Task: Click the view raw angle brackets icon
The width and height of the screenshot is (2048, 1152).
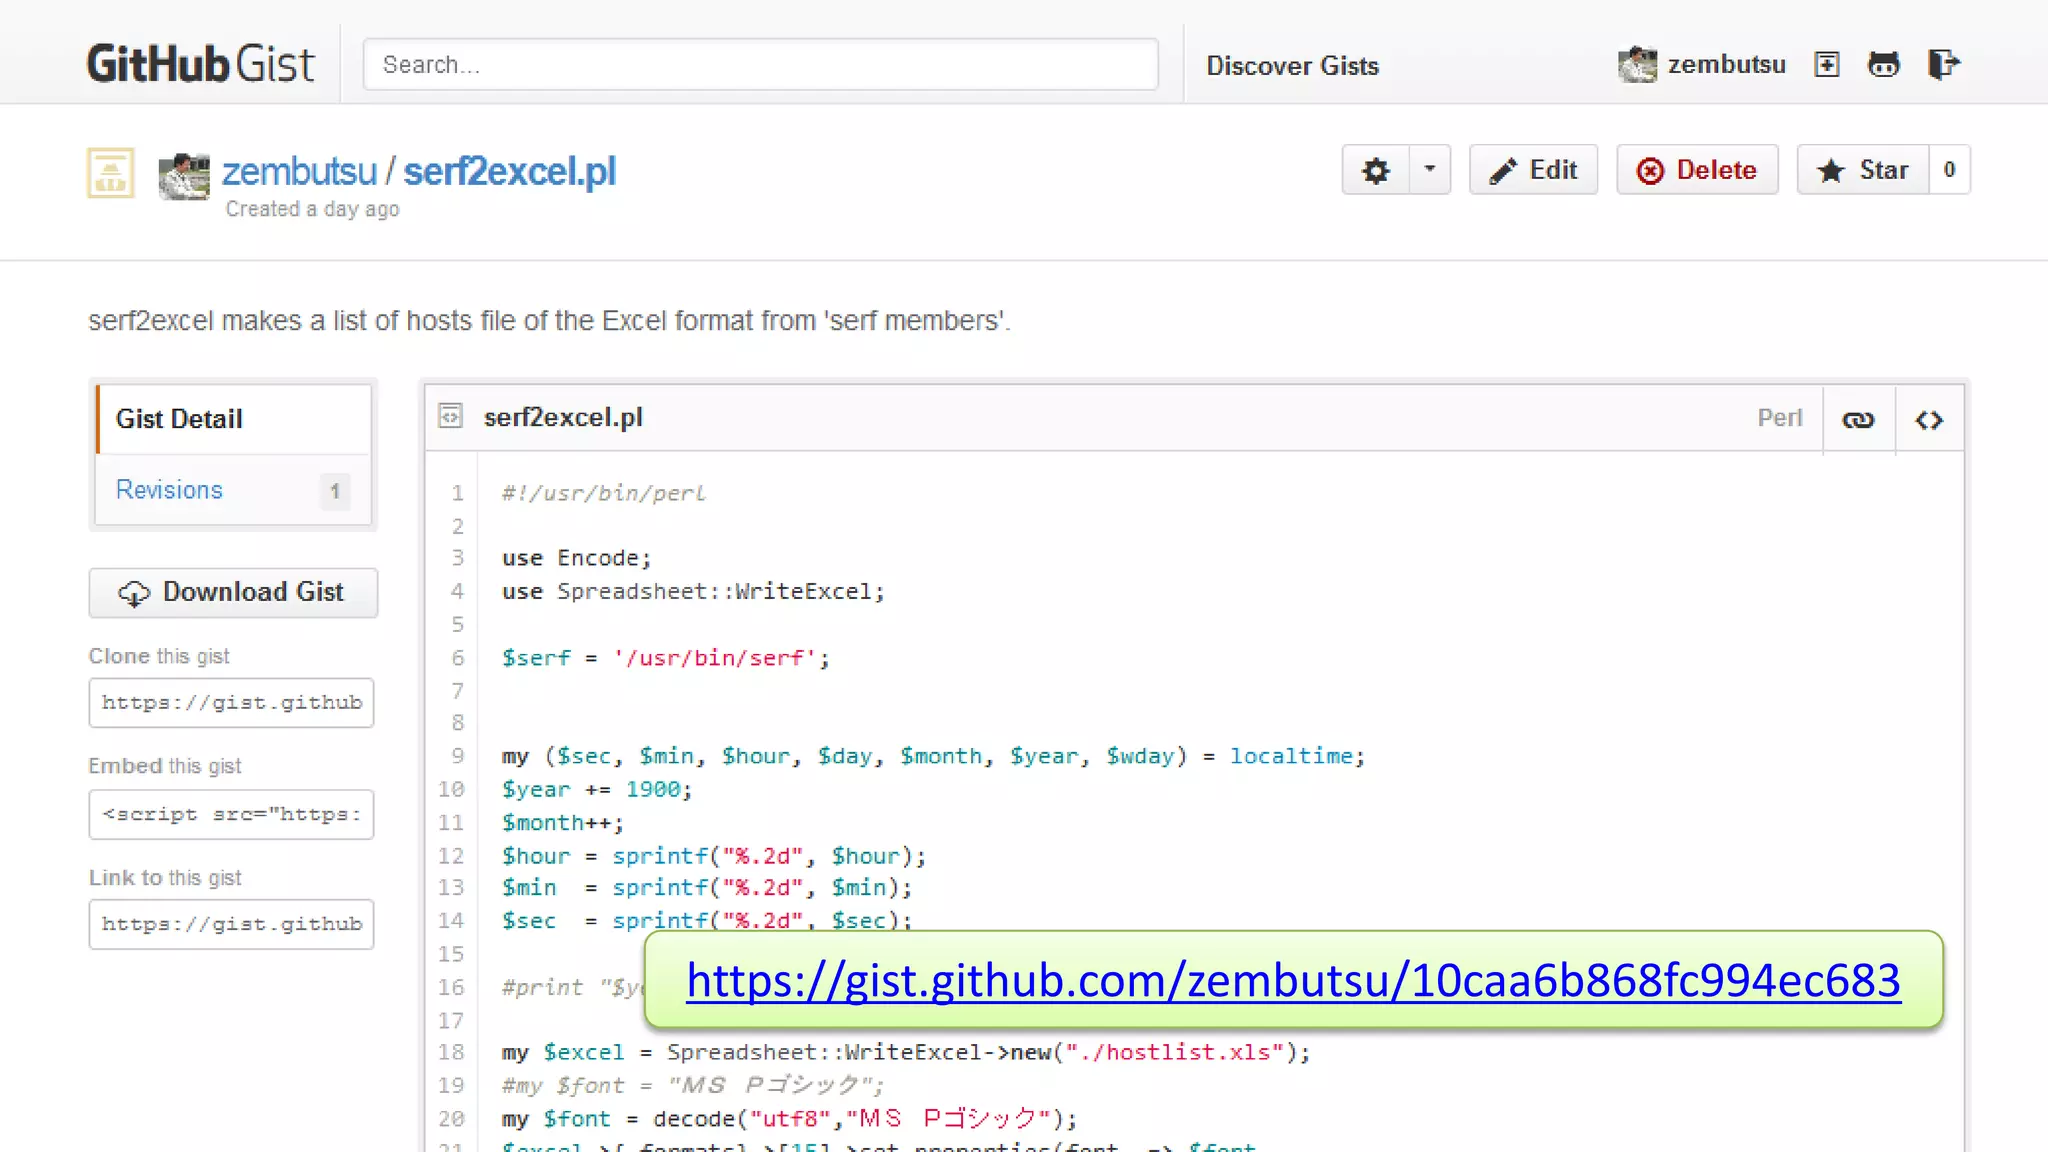Action: click(1929, 420)
